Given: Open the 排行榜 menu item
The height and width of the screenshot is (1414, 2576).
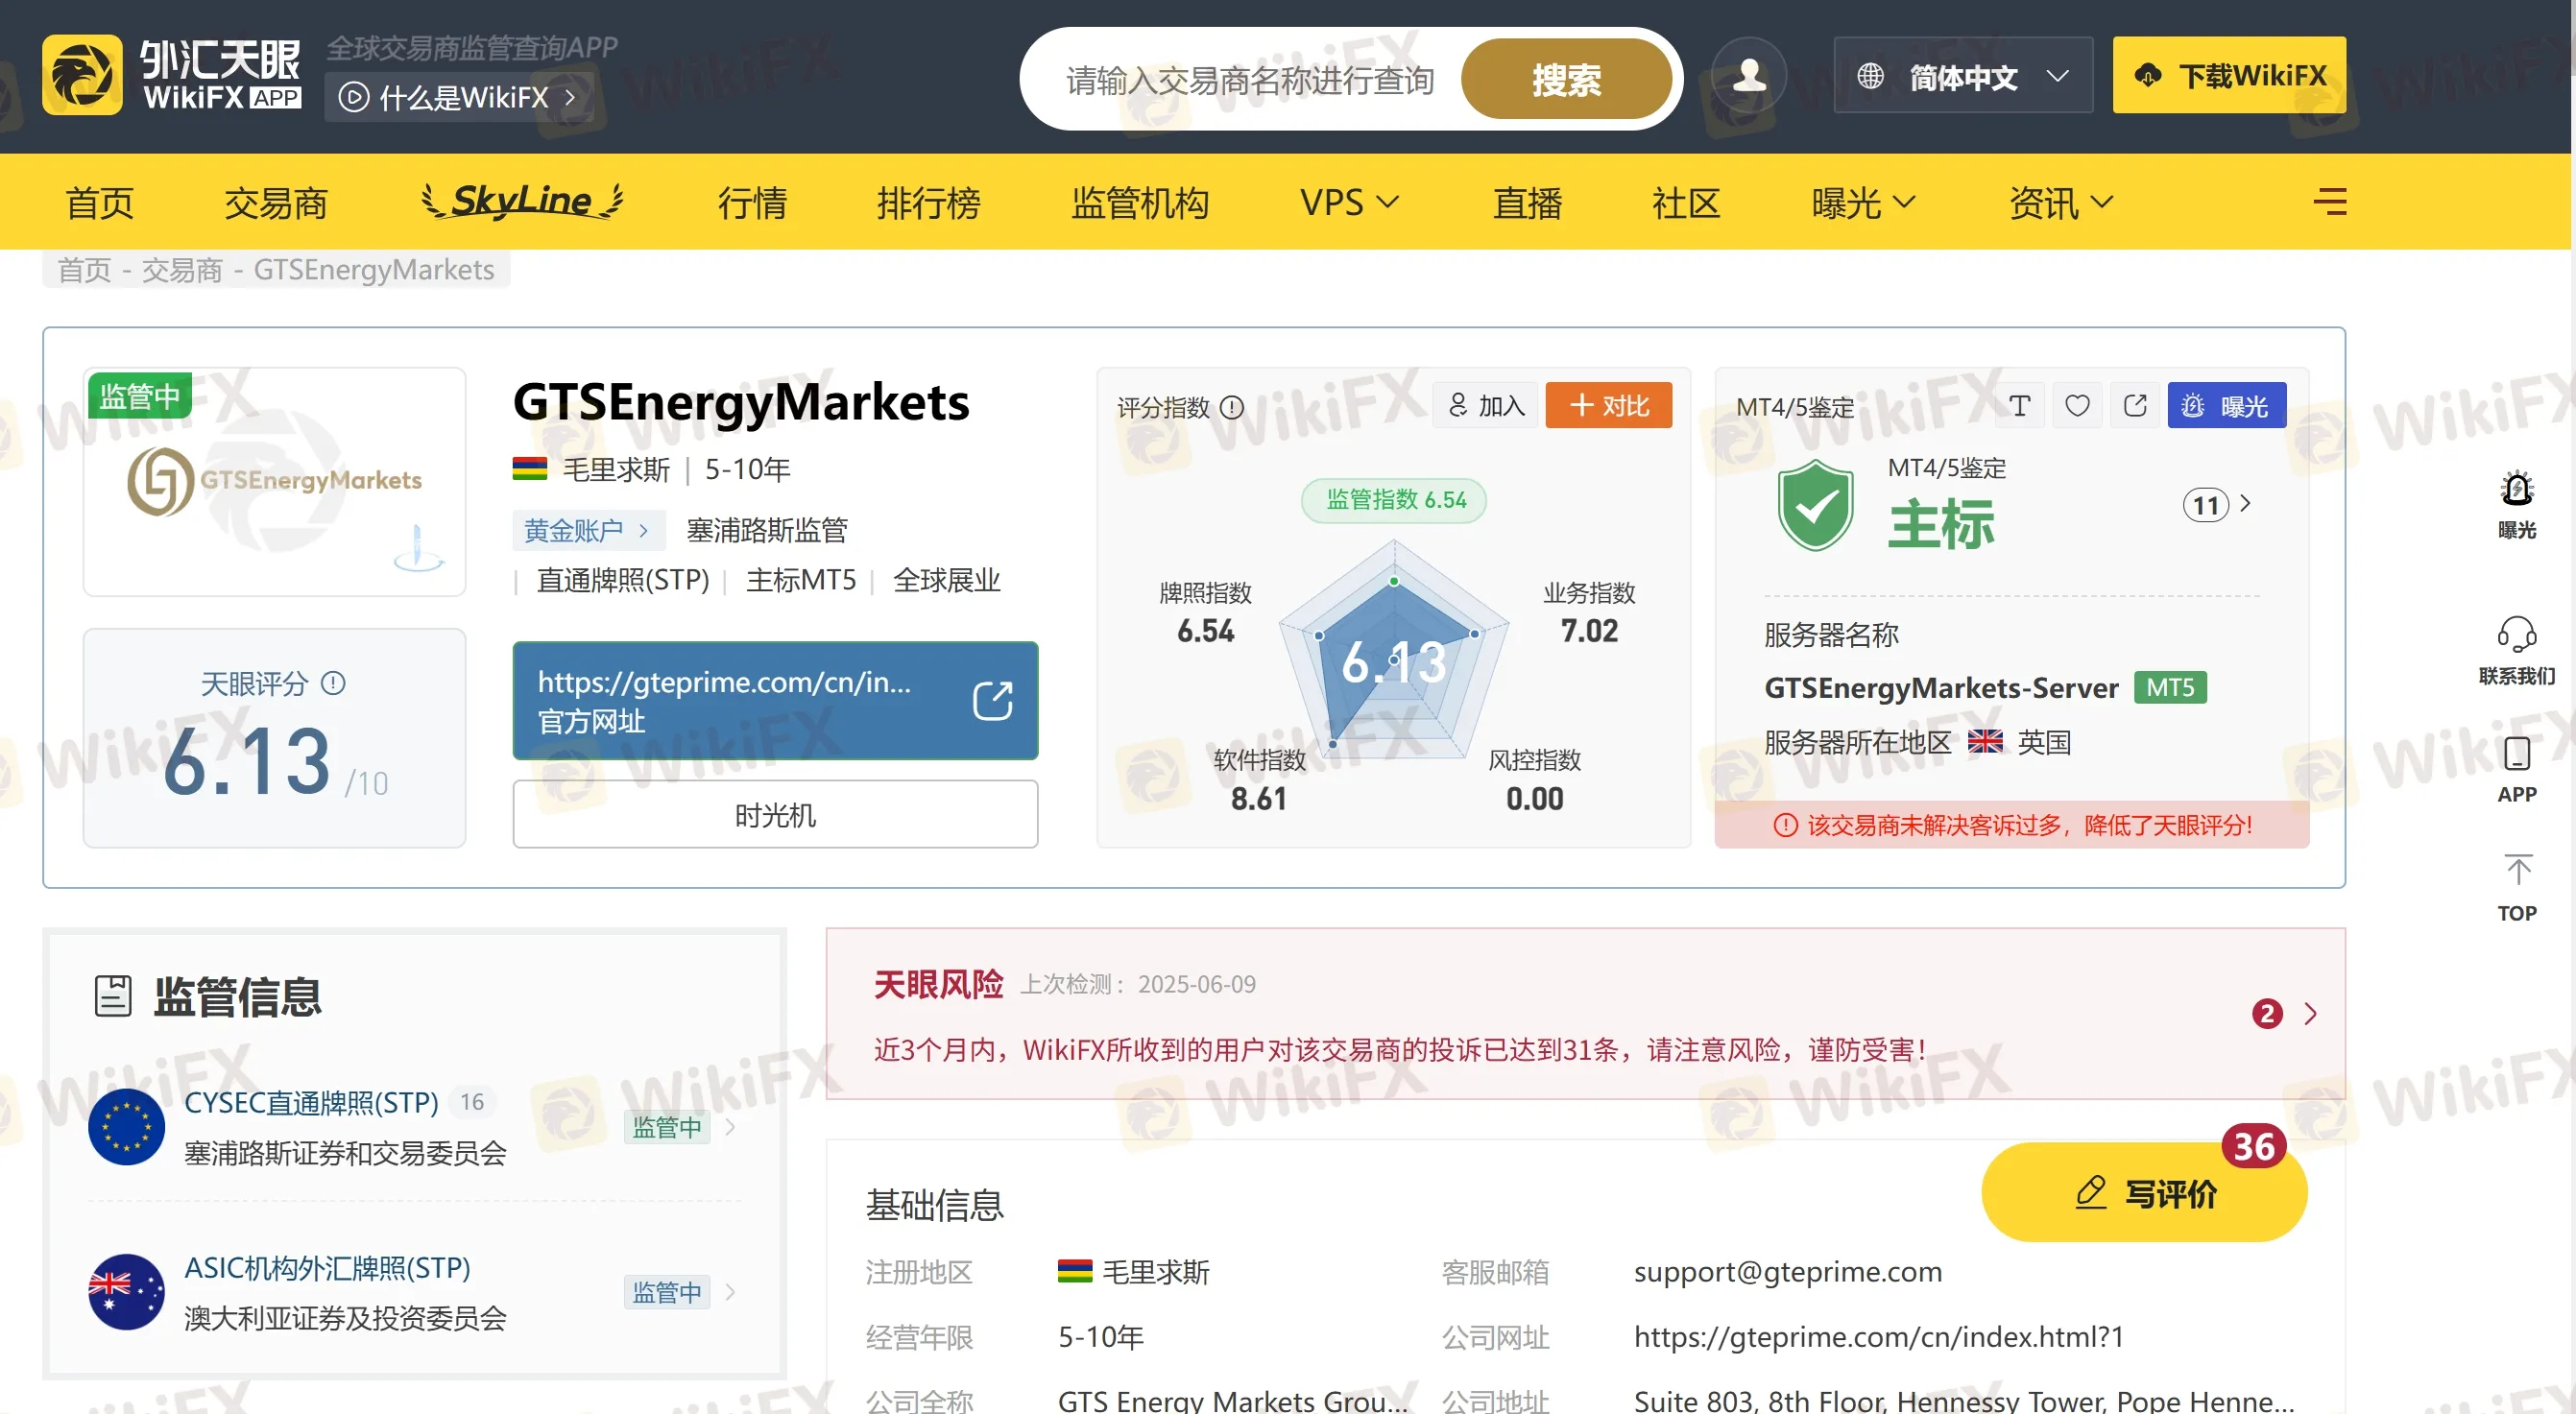Looking at the screenshot, I should click(x=928, y=203).
